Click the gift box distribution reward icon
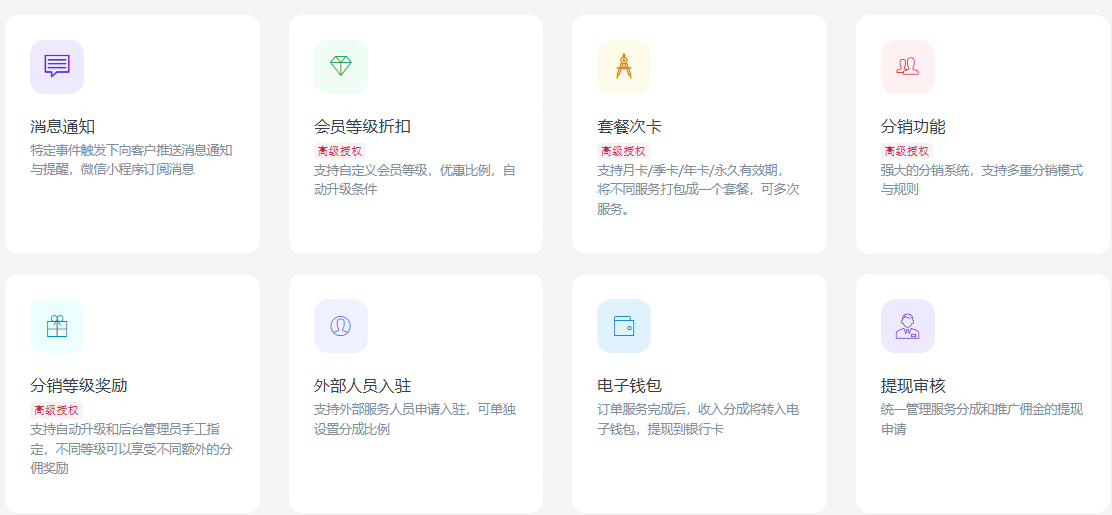 [x=57, y=326]
